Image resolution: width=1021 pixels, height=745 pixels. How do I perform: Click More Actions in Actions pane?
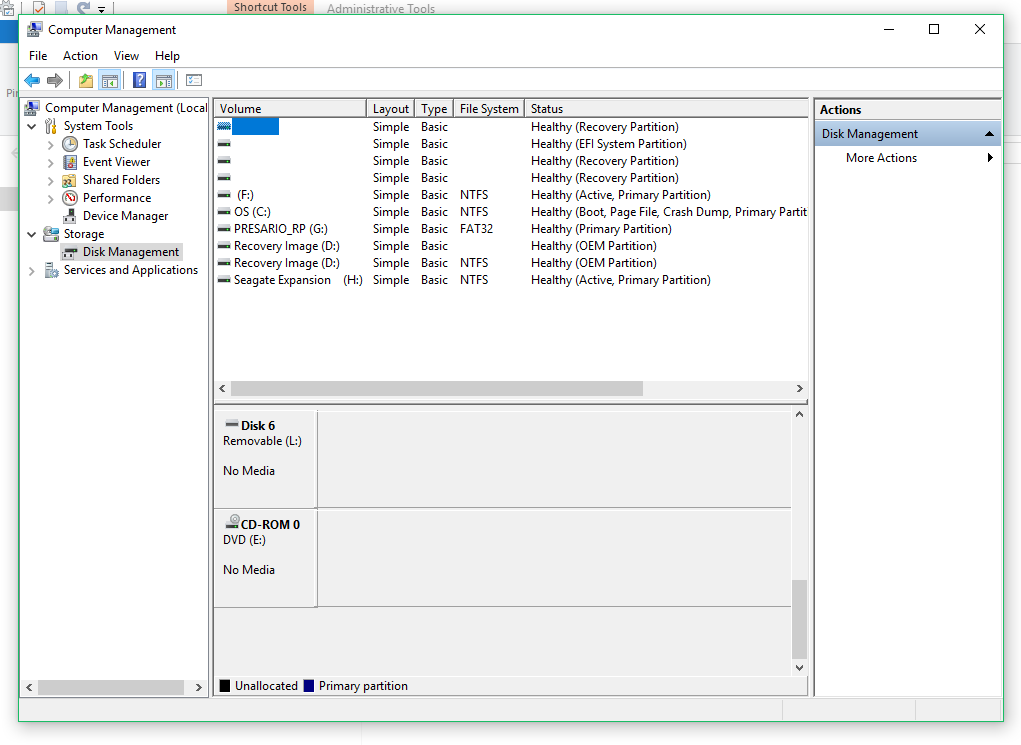(x=881, y=158)
